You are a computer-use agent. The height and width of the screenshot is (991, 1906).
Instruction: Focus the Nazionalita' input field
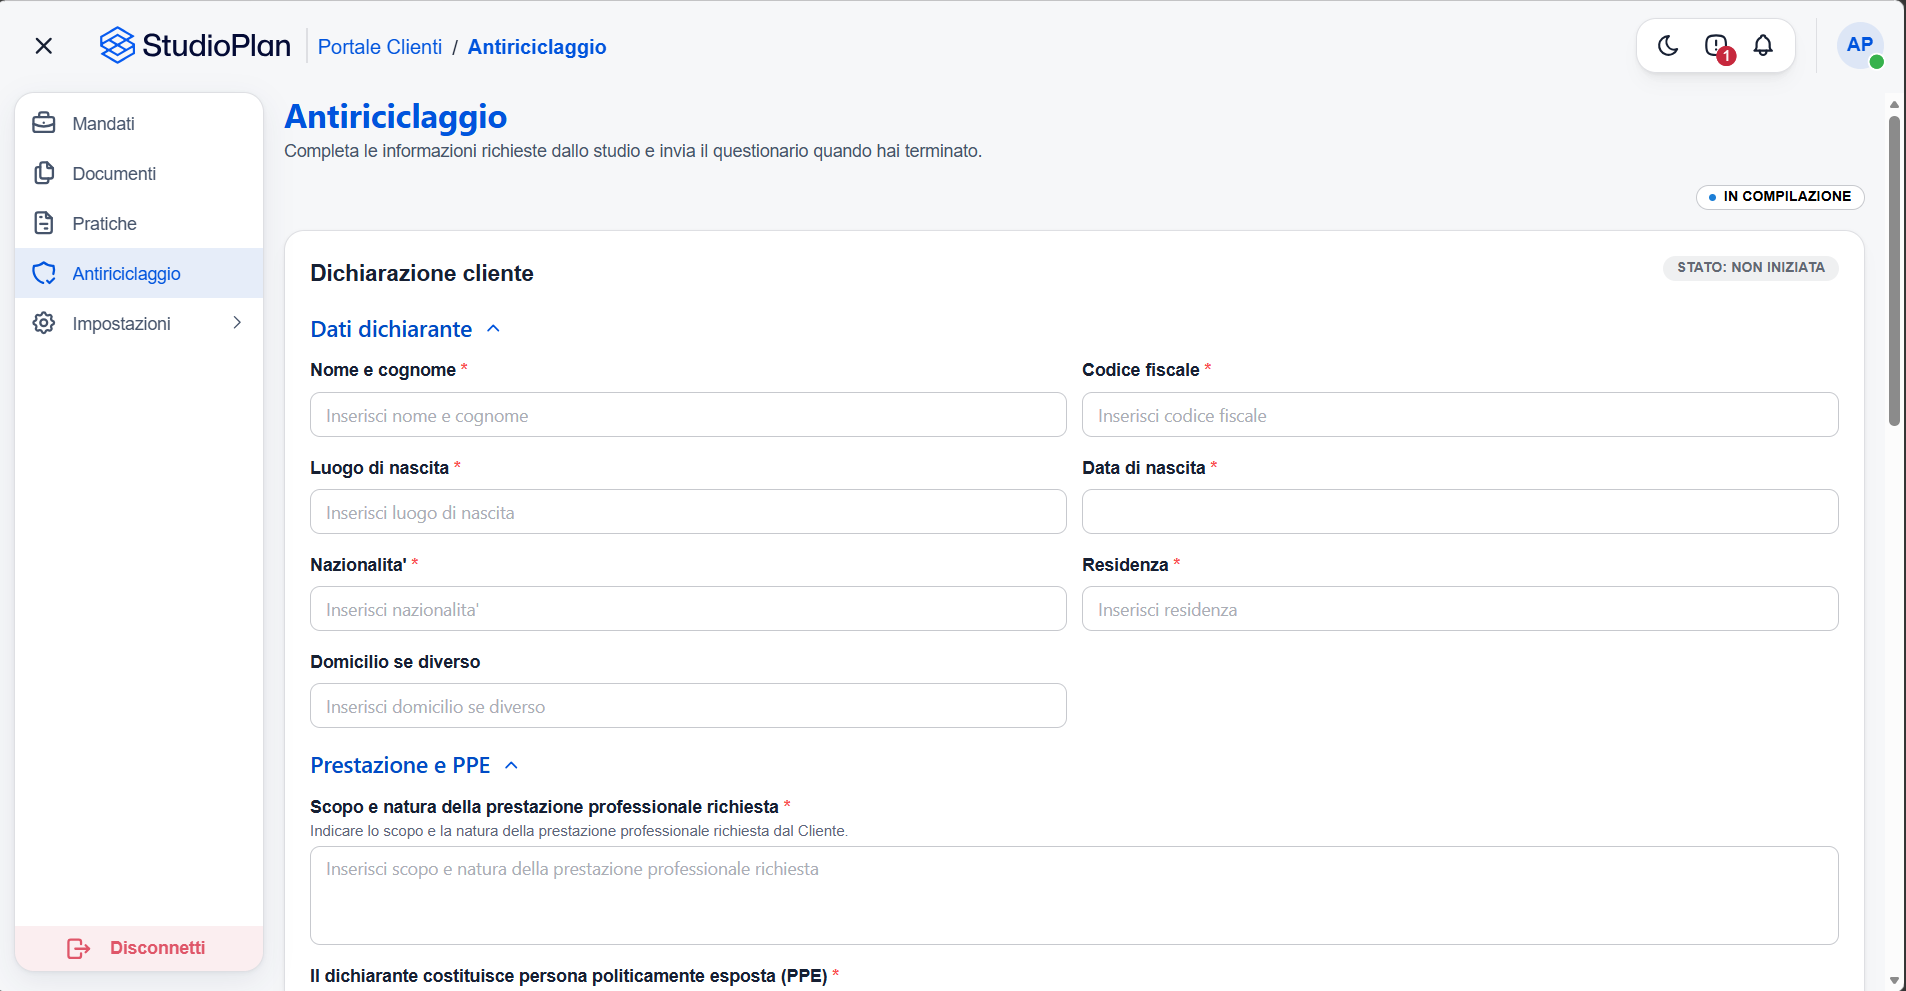[x=688, y=609]
